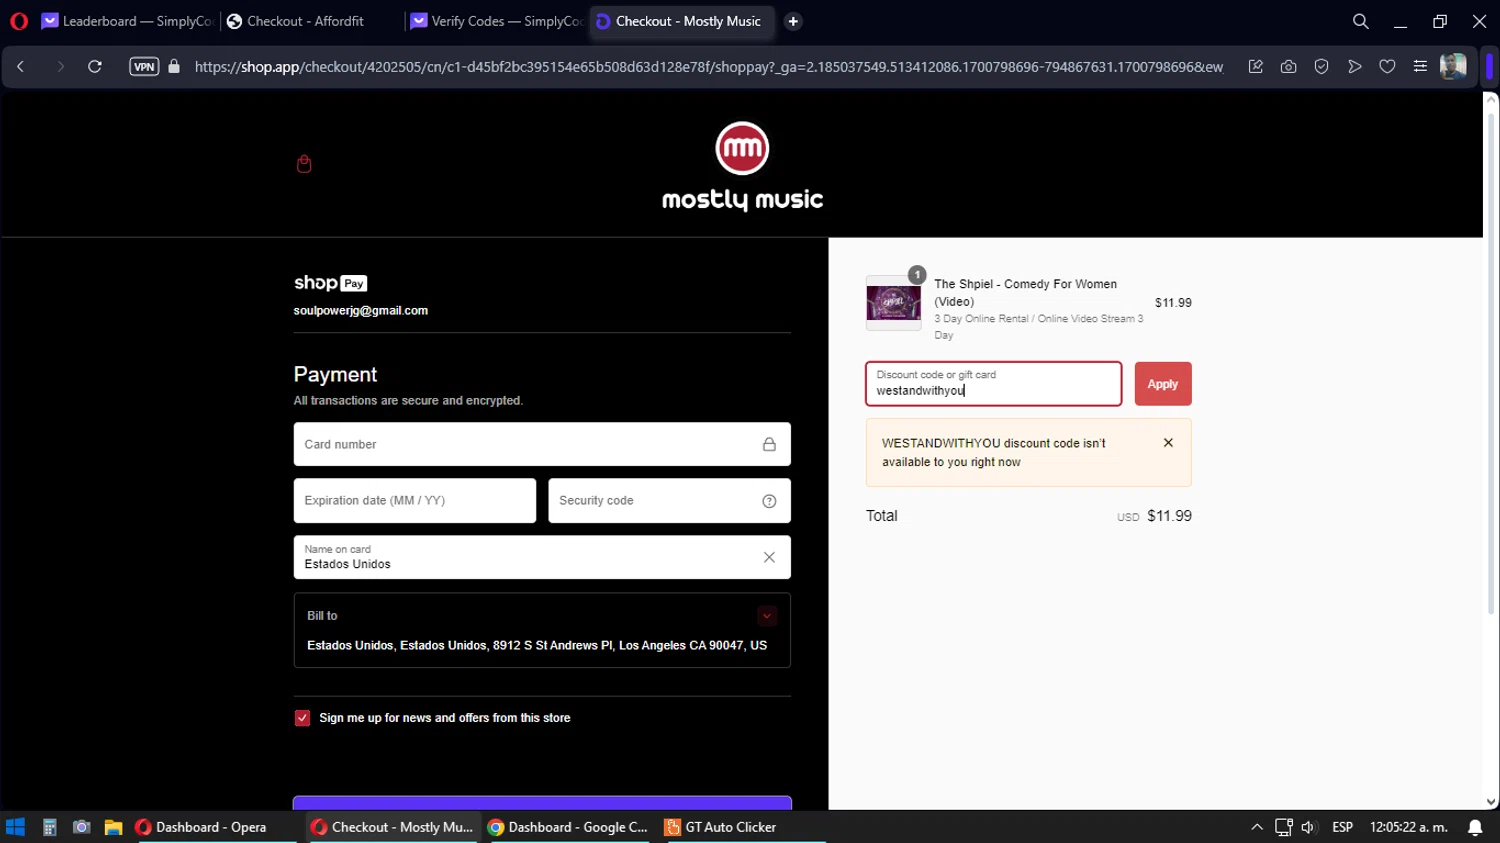Open the volume speaker tray icon
The image size is (1500, 843).
coord(1308,827)
